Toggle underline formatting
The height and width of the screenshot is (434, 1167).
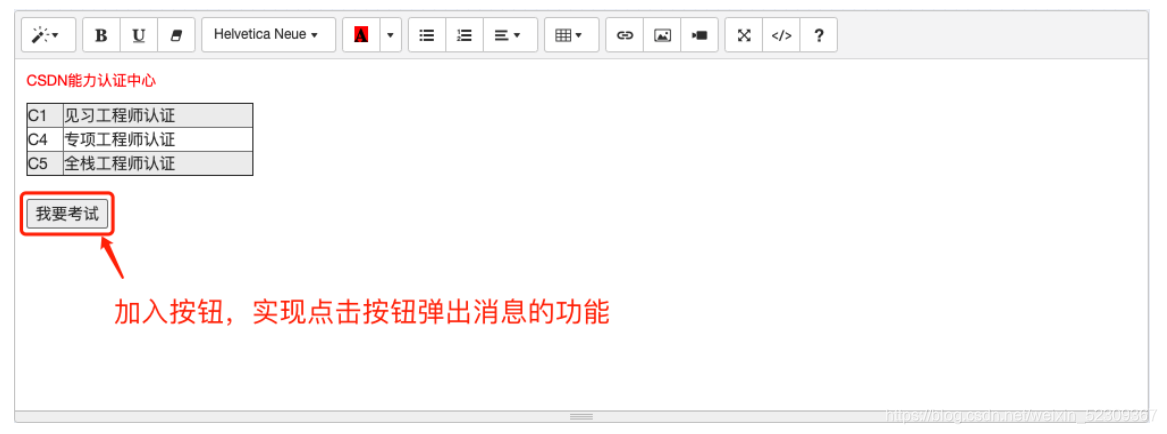(x=139, y=35)
